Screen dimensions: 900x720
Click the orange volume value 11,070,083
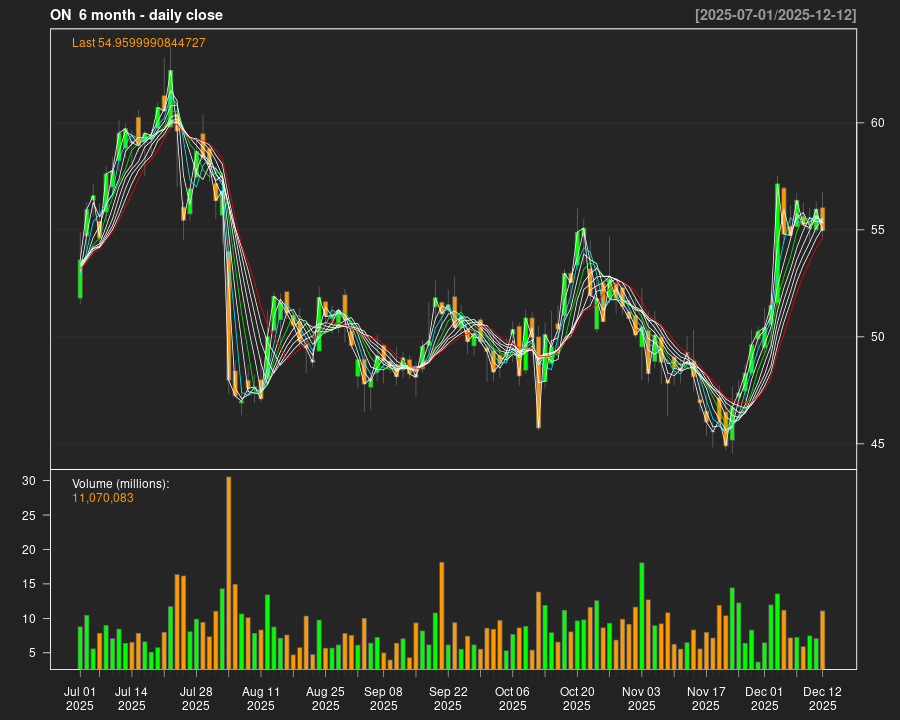pyautogui.click(x=103, y=498)
